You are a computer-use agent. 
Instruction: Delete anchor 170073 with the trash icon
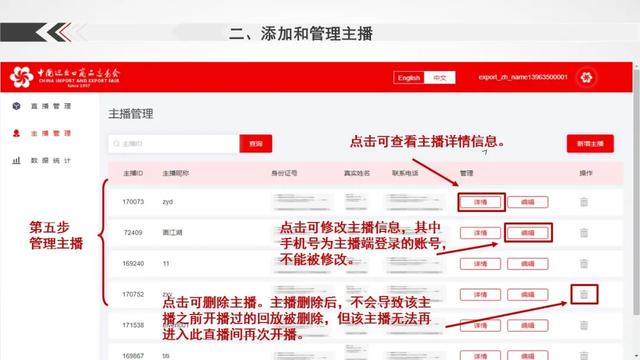click(x=584, y=202)
